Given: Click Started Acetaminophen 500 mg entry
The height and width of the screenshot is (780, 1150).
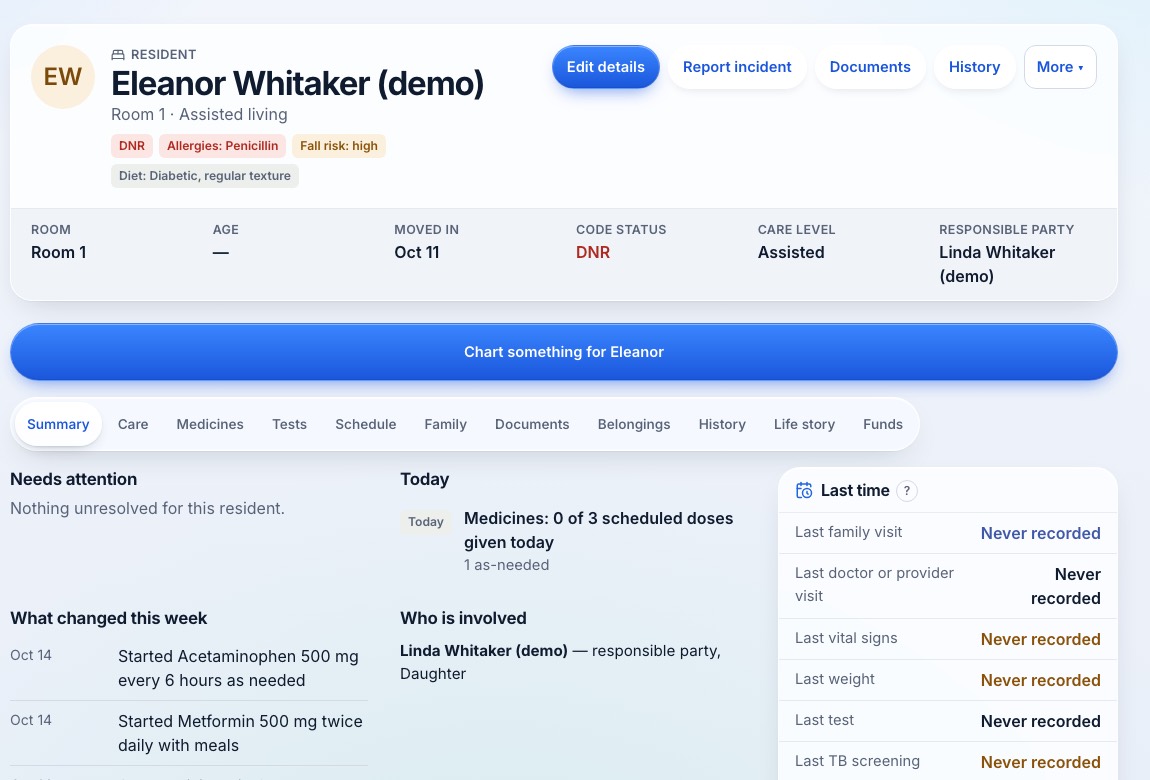Looking at the screenshot, I should point(238,668).
